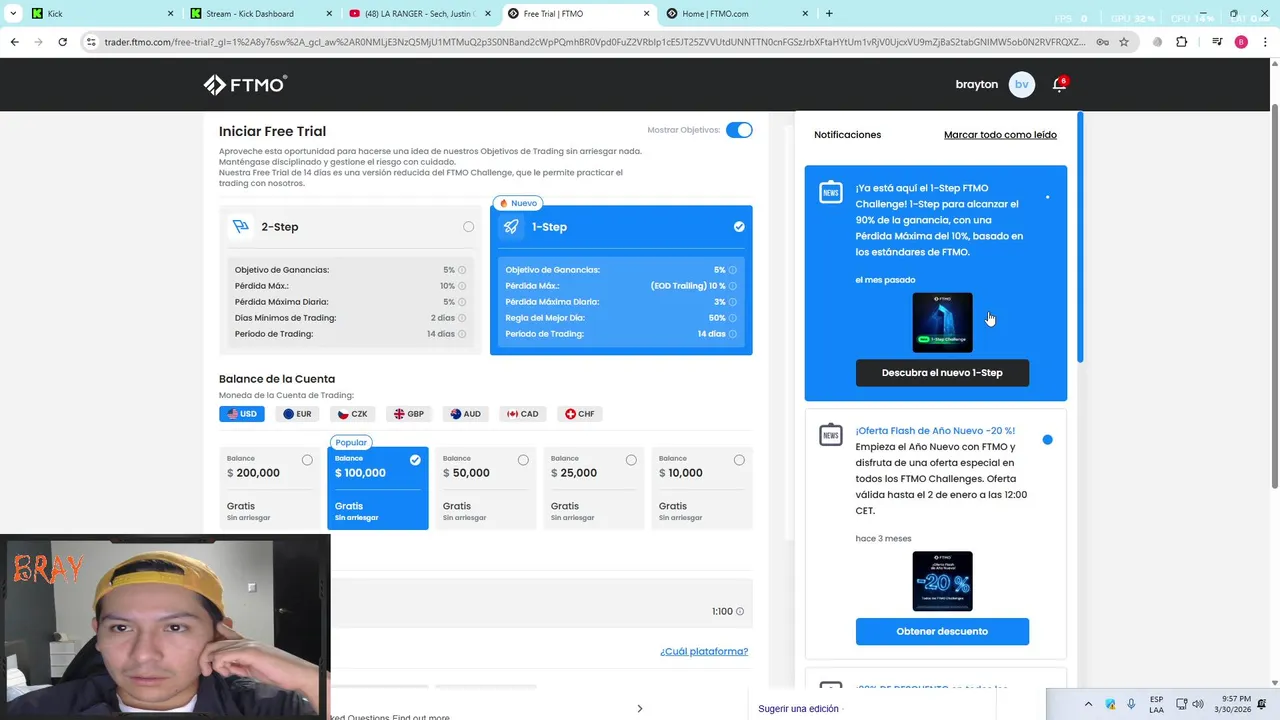This screenshot has height=720, width=1280.
Task: Click info icon beside 2-Step Periodo de Trading
Action: (462, 334)
